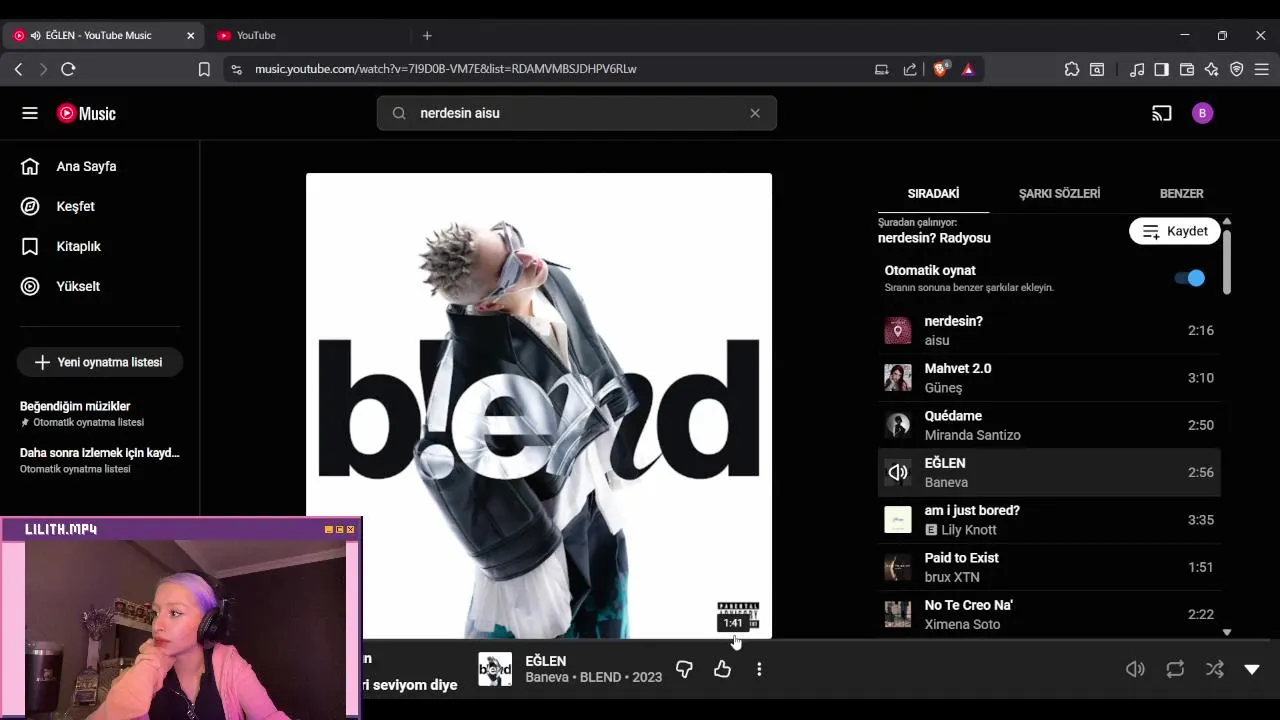
Task: Open Kitaplık in sidebar
Action: point(99,246)
